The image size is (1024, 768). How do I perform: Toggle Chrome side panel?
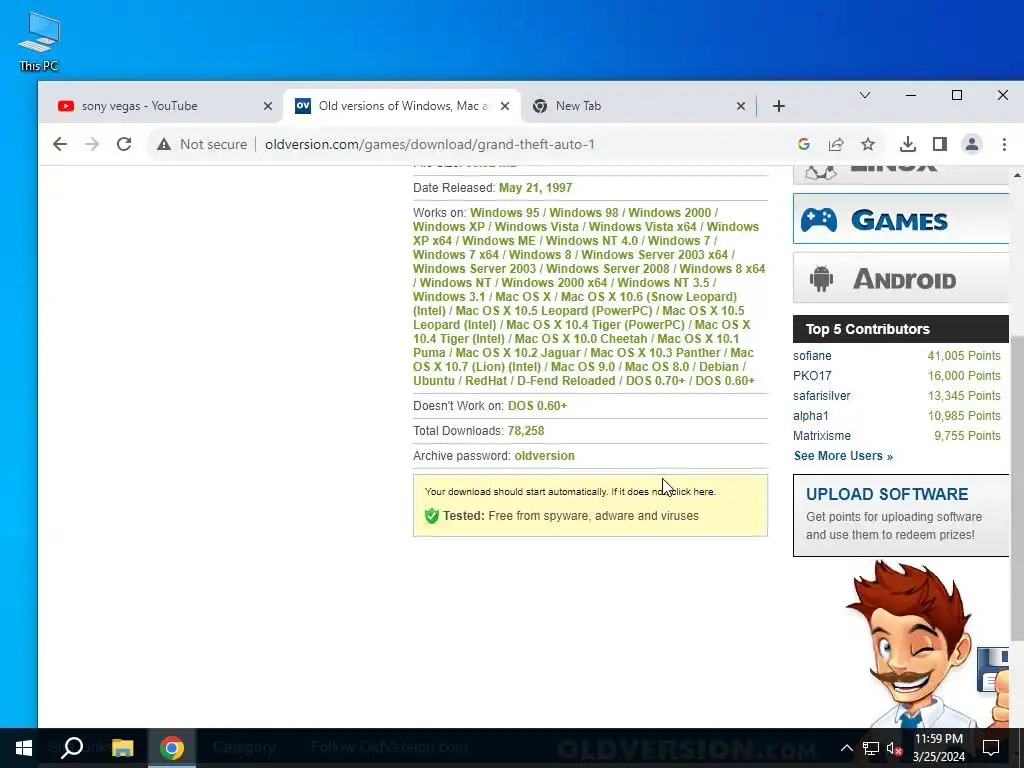(940, 144)
